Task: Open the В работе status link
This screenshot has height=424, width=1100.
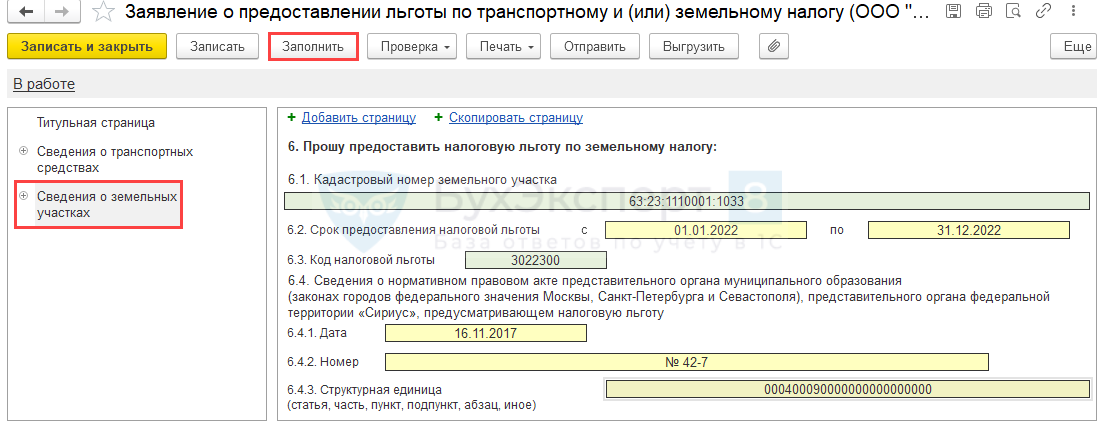Action: point(43,84)
